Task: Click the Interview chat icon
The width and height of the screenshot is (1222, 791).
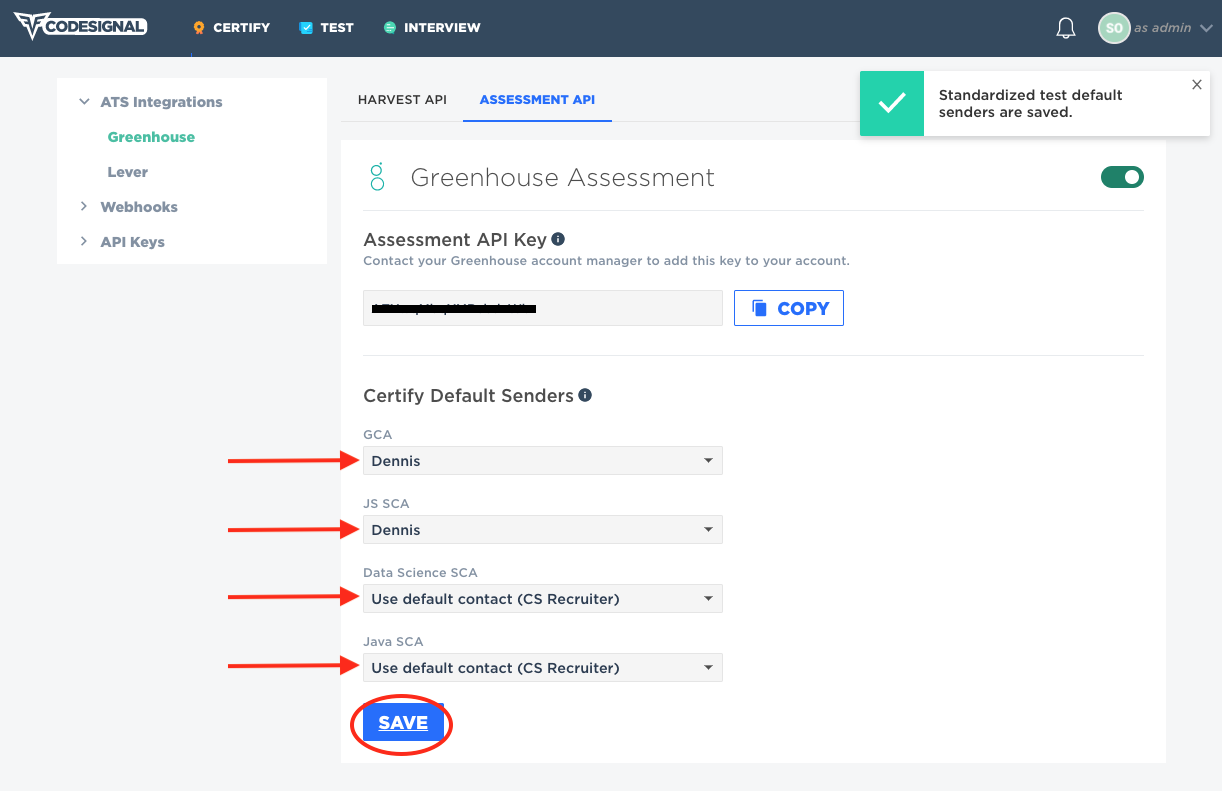Action: [x=390, y=28]
